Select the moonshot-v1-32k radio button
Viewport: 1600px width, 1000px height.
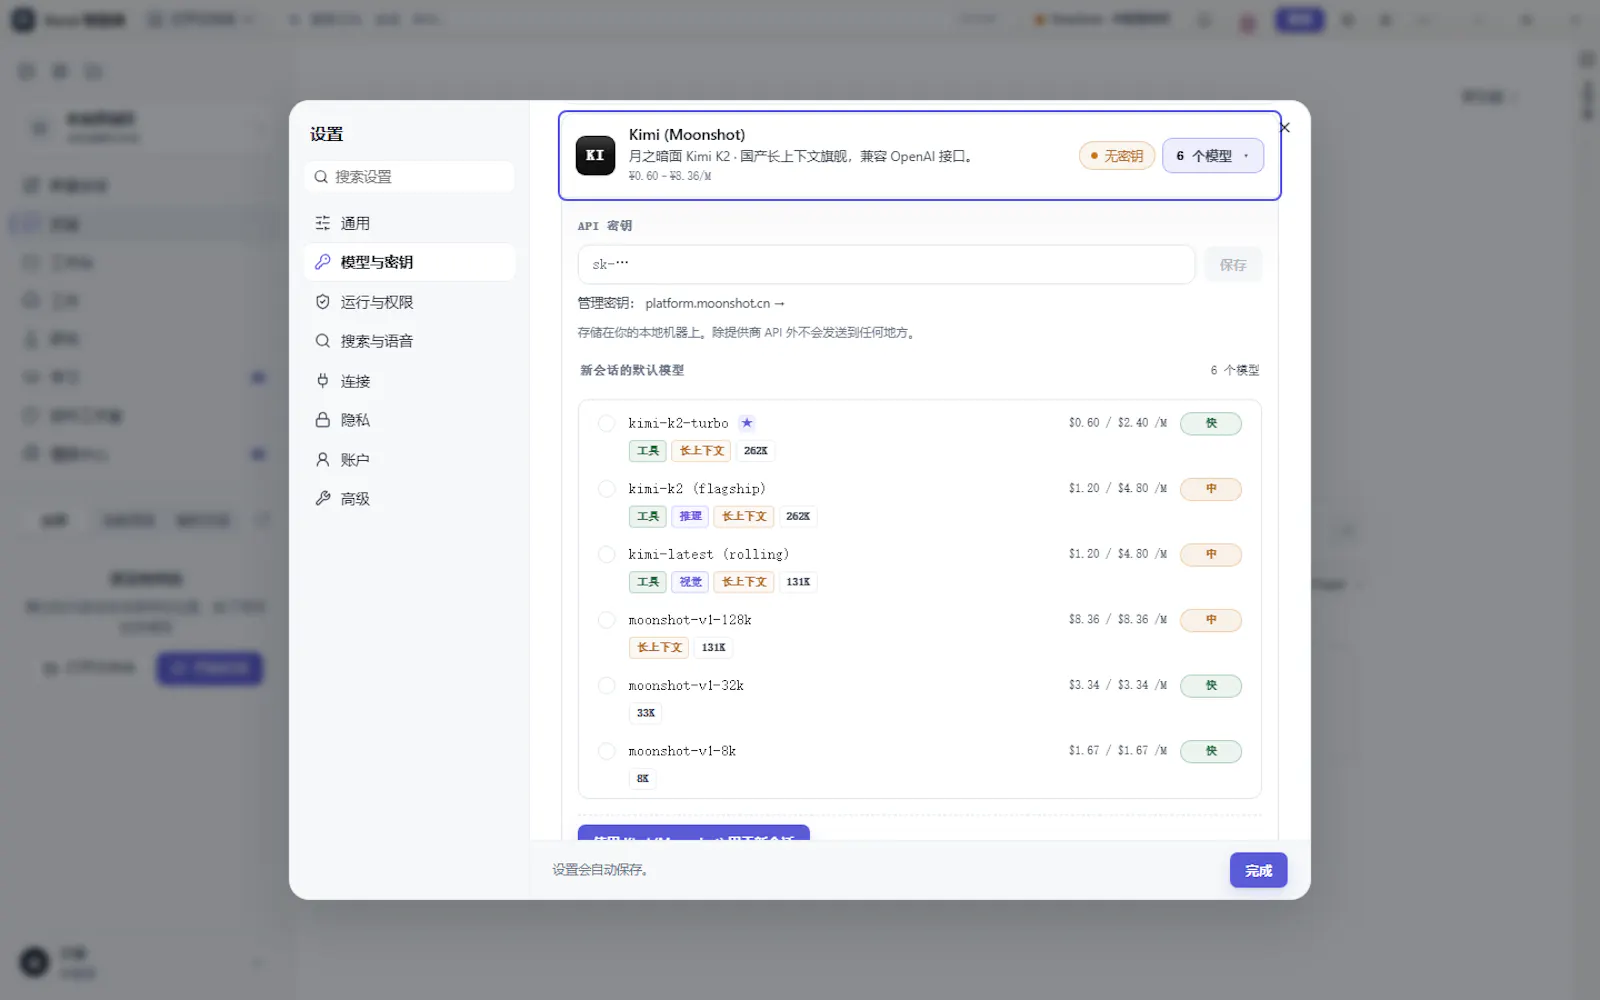pyautogui.click(x=606, y=686)
